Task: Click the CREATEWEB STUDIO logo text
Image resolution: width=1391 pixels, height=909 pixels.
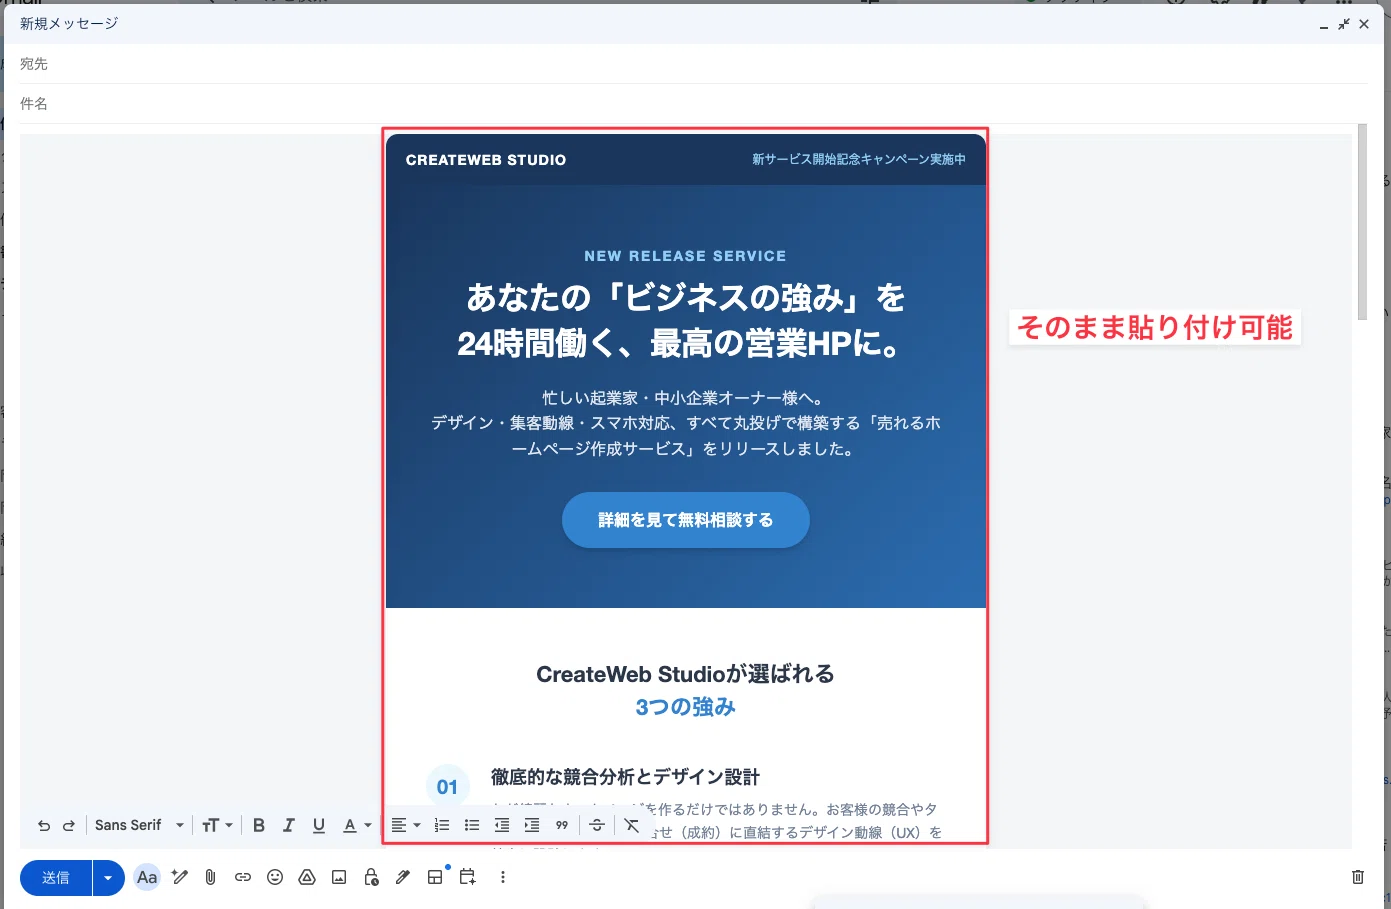Action: 486,160
